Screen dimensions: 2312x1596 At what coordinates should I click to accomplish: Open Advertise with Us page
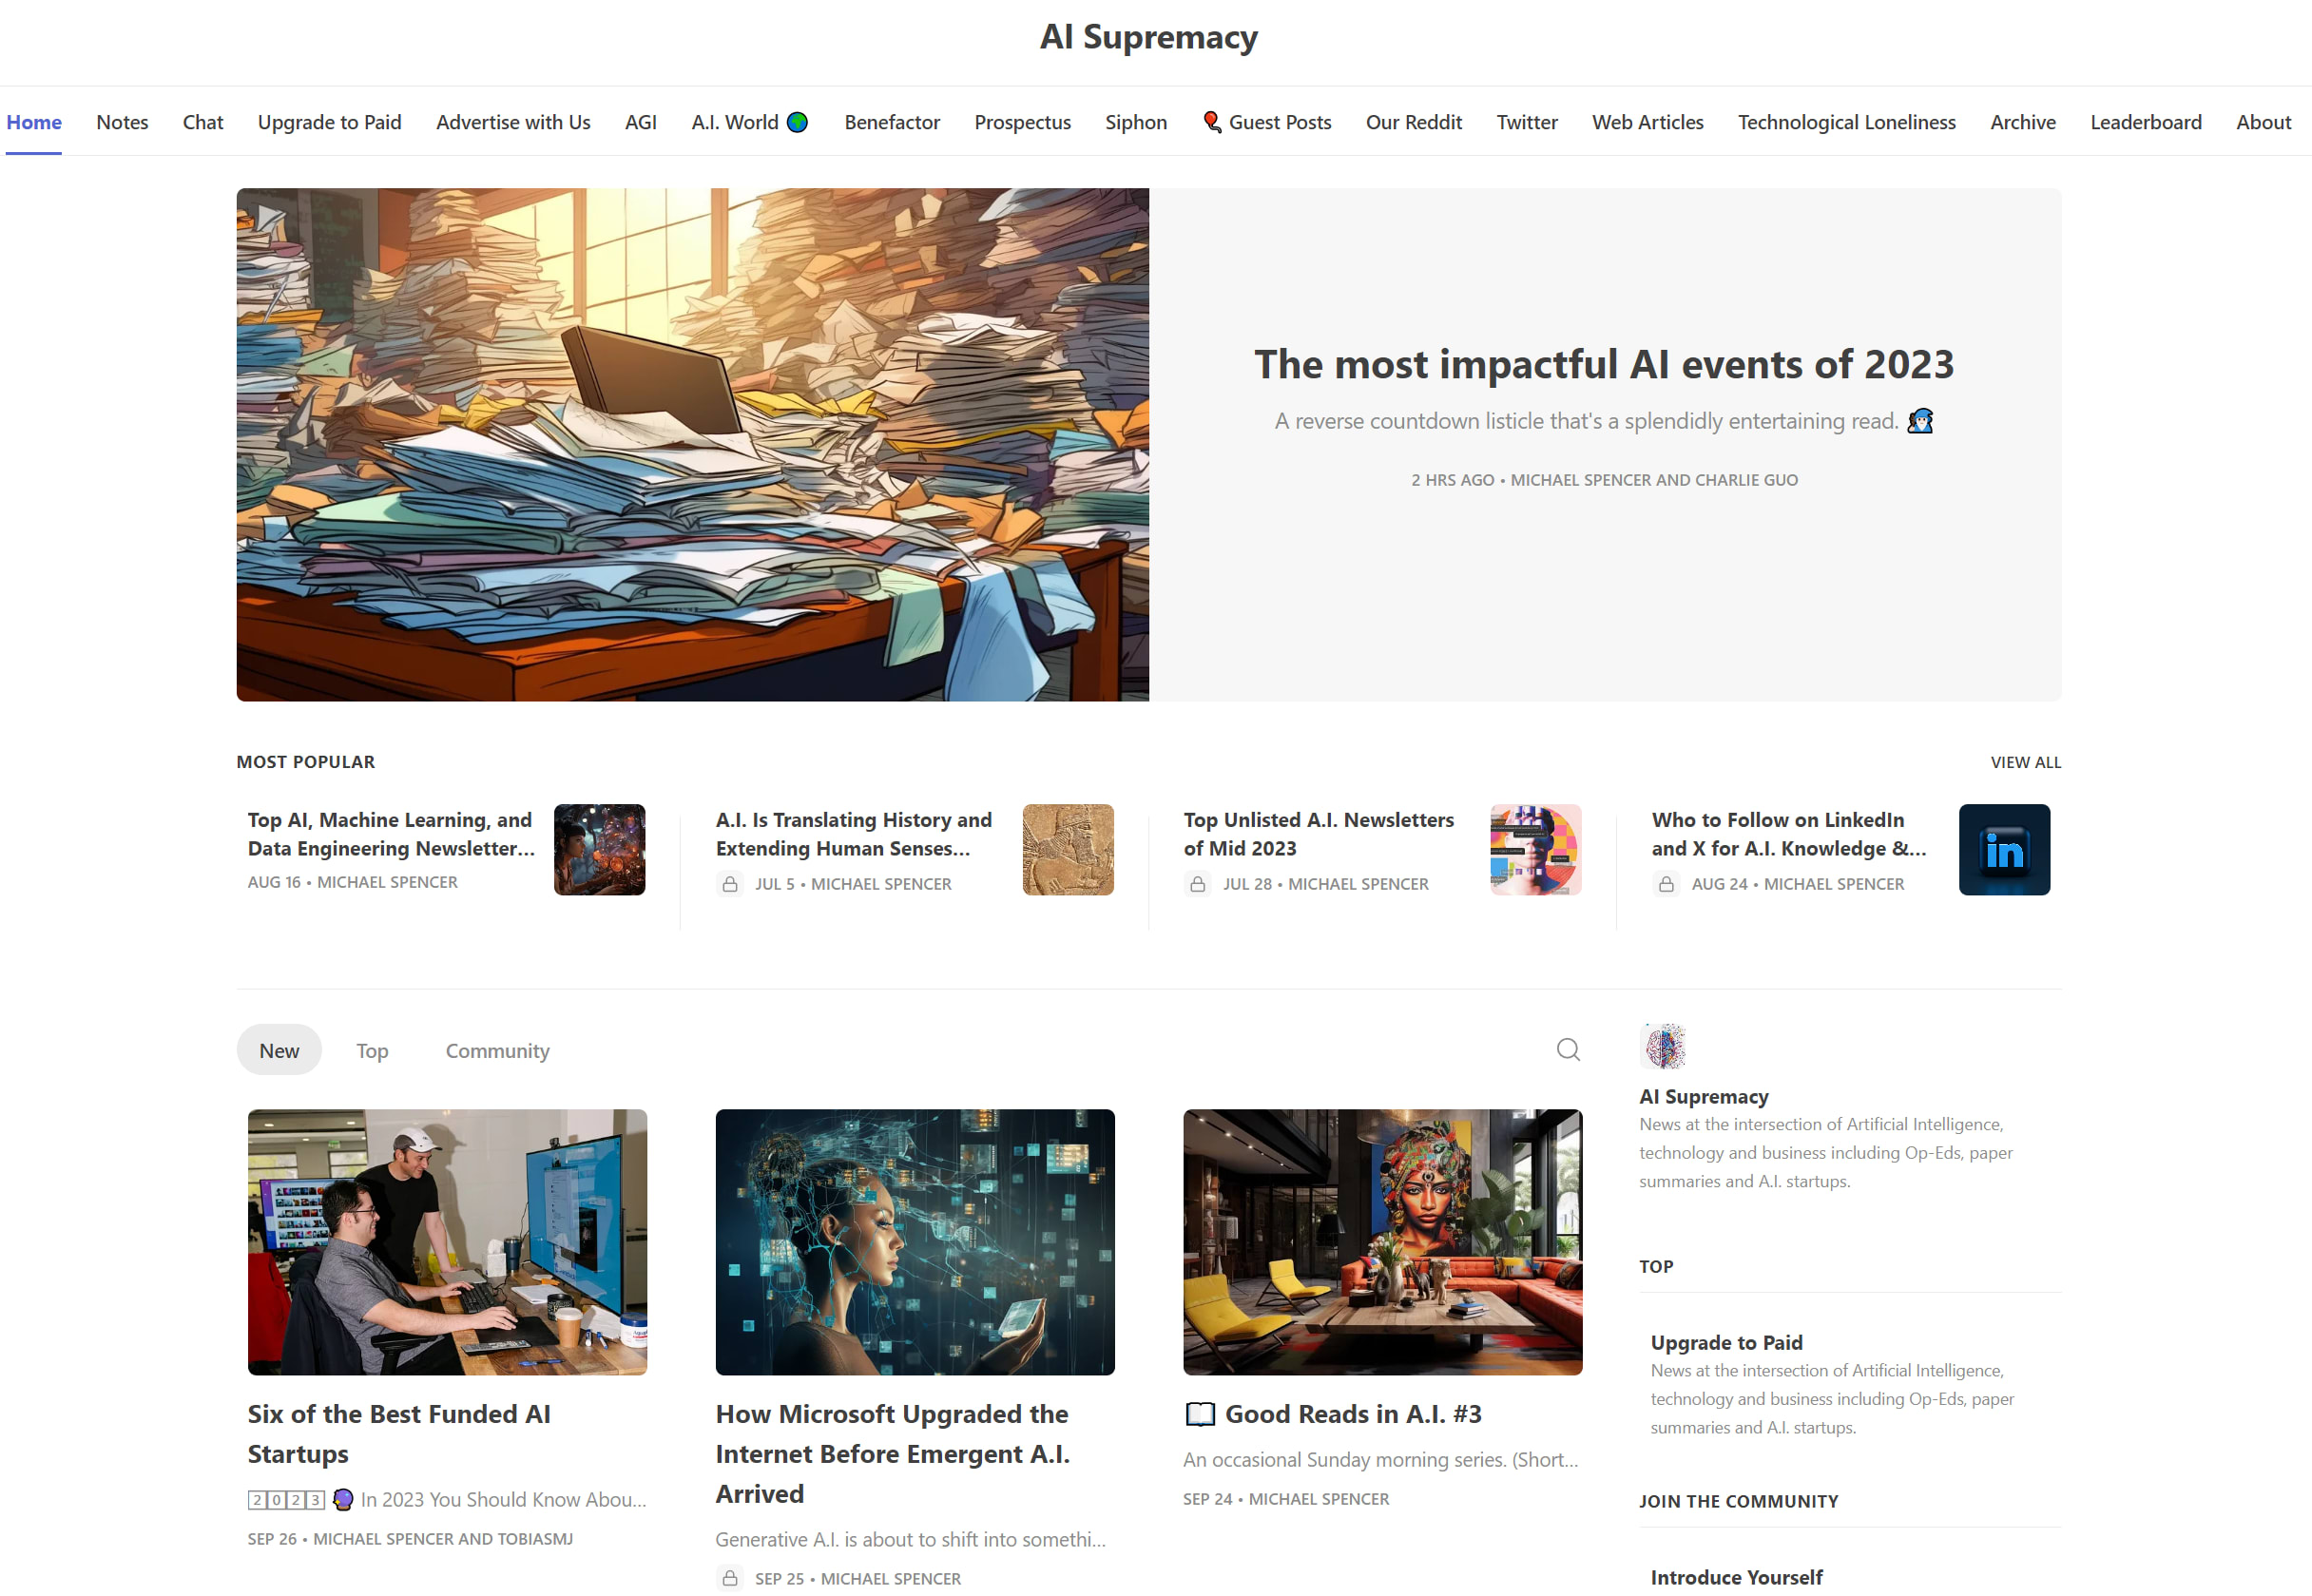513,122
